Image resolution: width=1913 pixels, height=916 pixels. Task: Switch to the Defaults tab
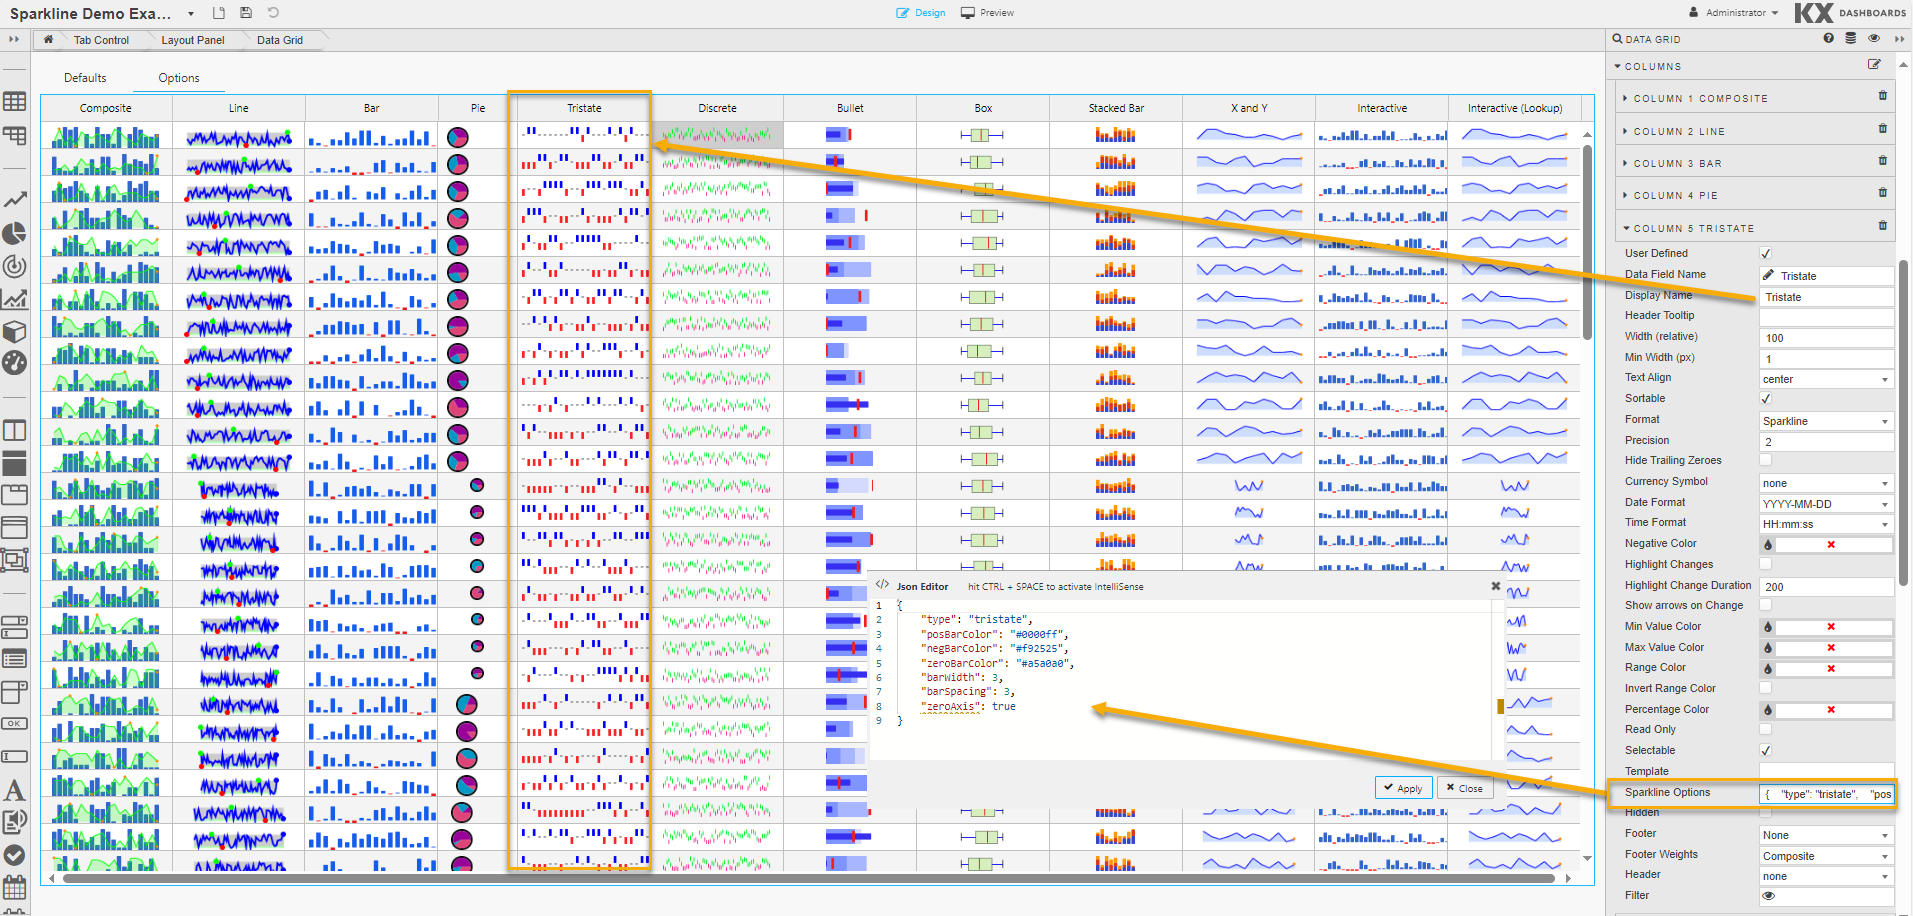coord(85,78)
